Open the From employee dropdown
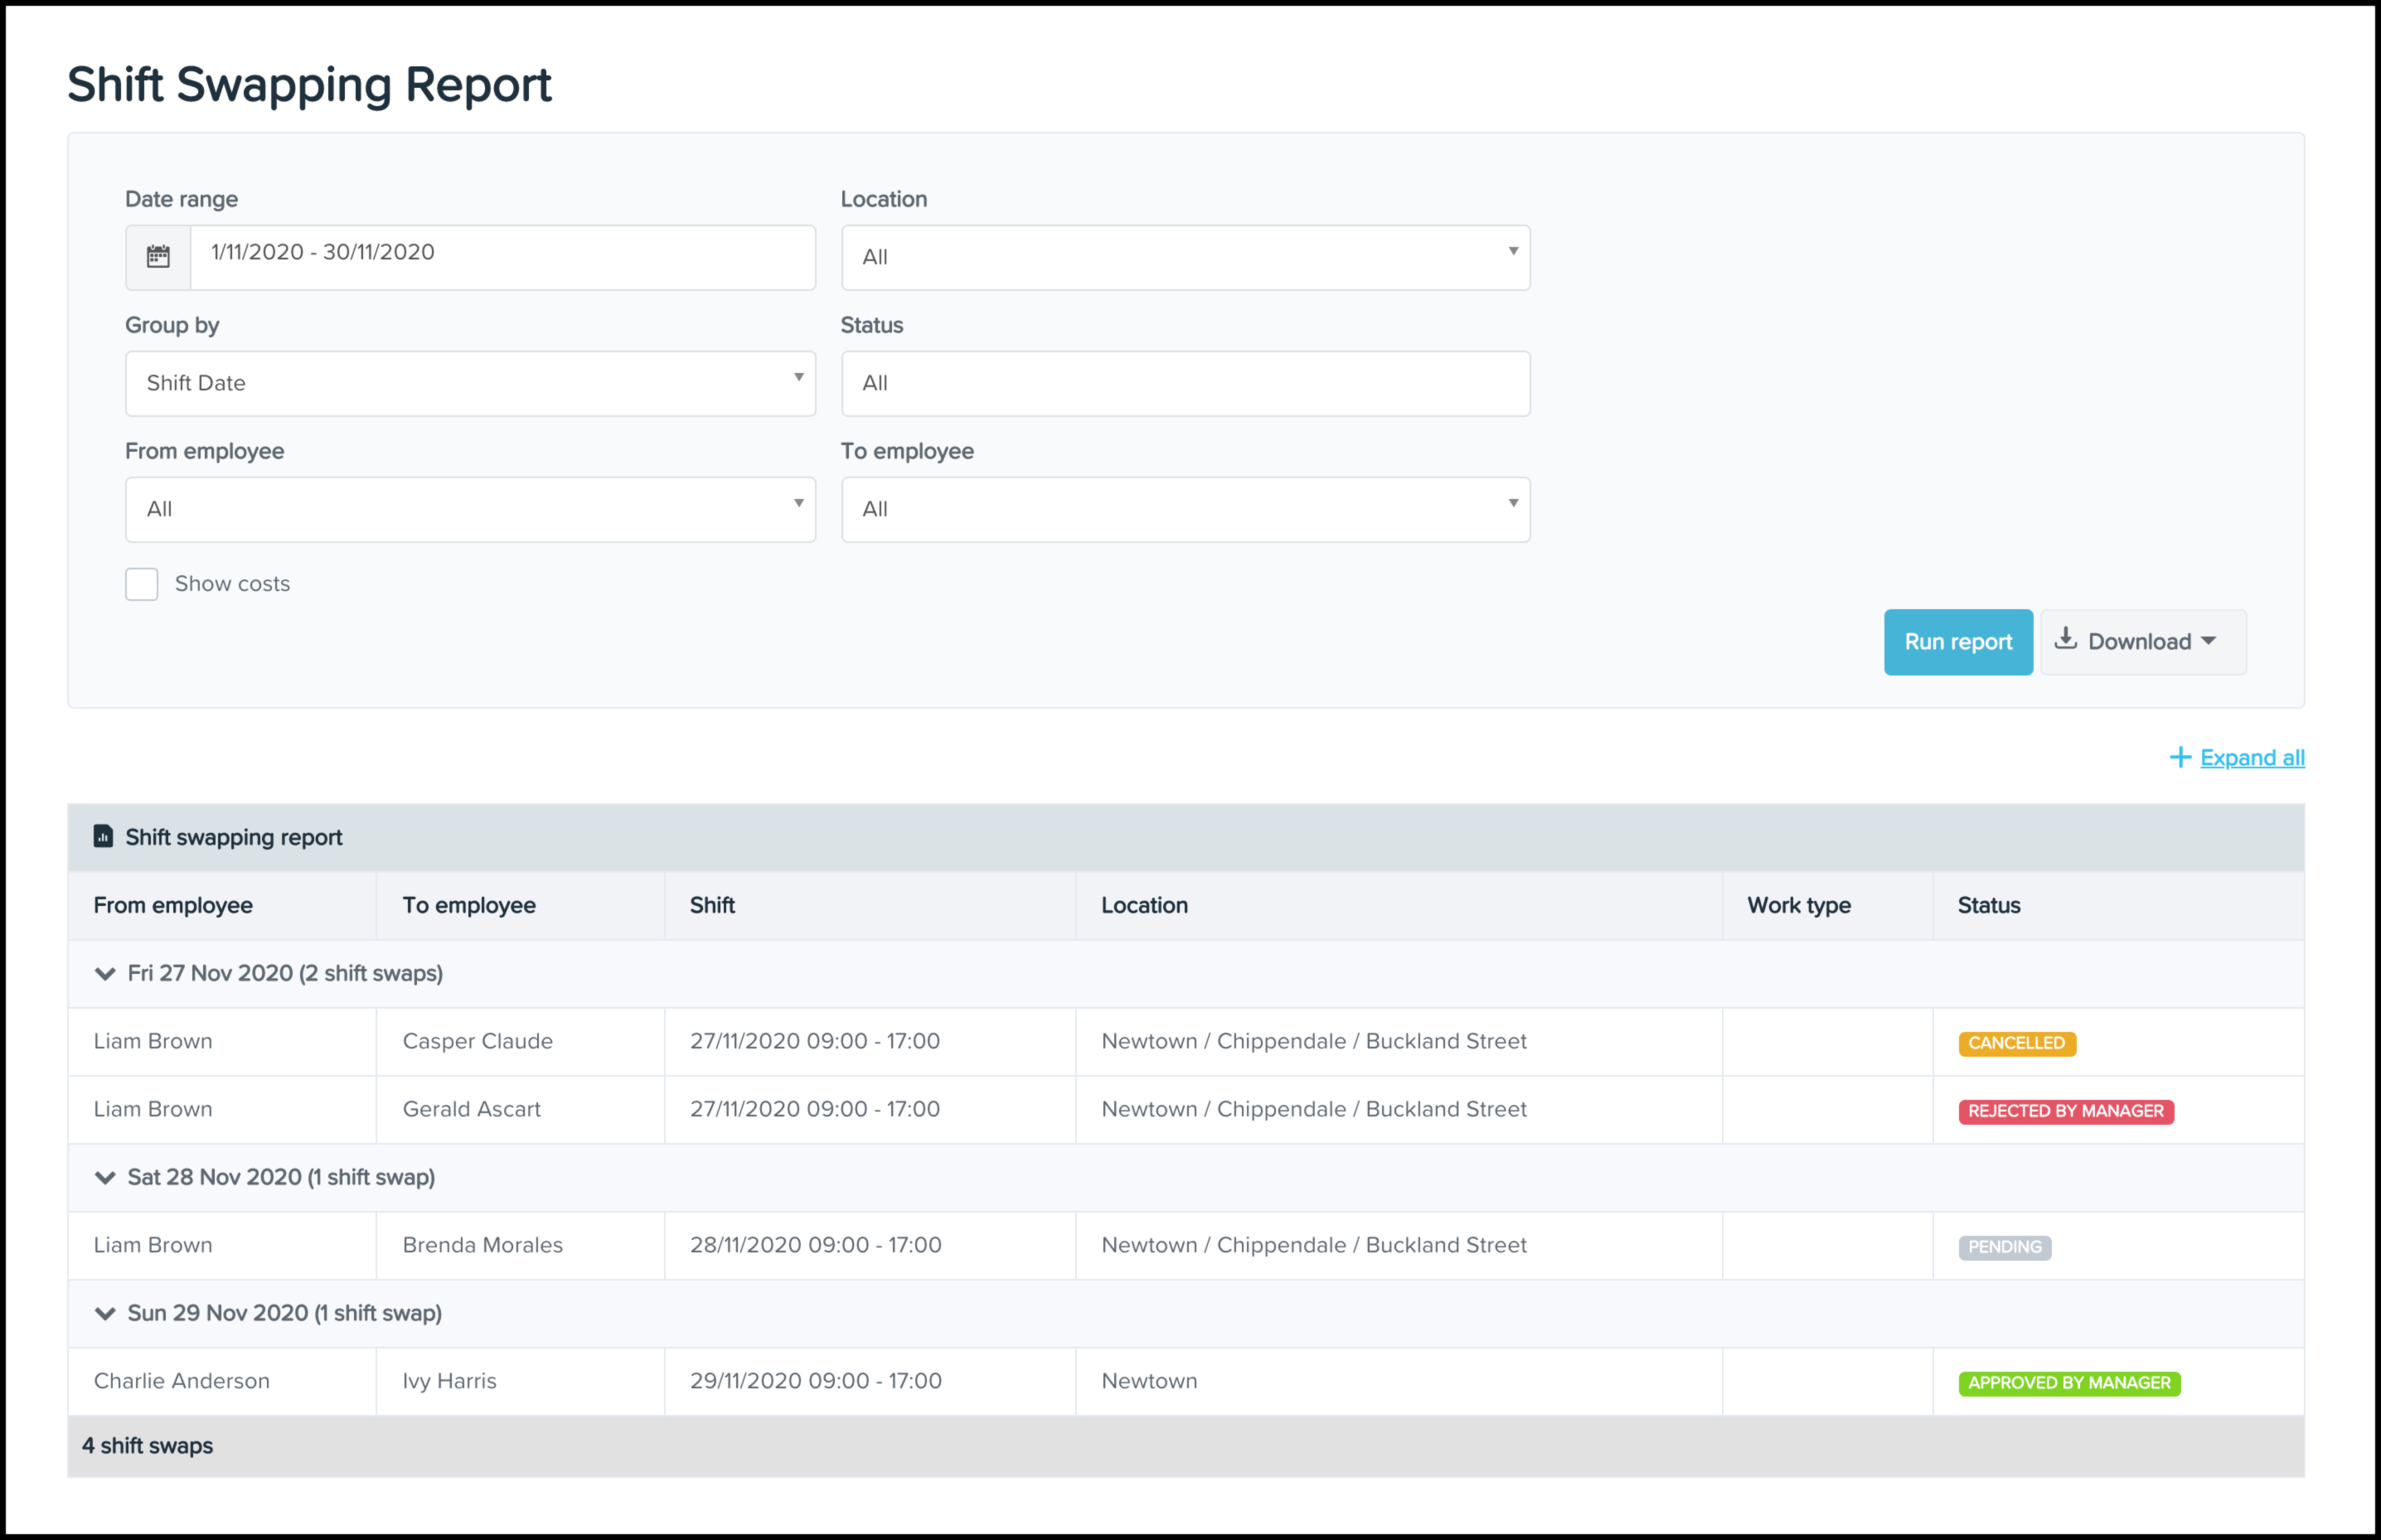The width and height of the screenshot is (2381, 1540). (x=470, y=509)
